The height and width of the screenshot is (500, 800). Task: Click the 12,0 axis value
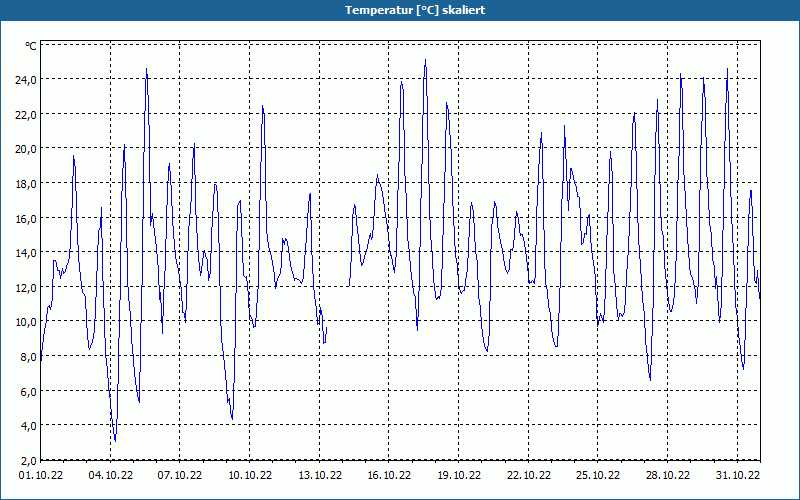click(26, 287)
